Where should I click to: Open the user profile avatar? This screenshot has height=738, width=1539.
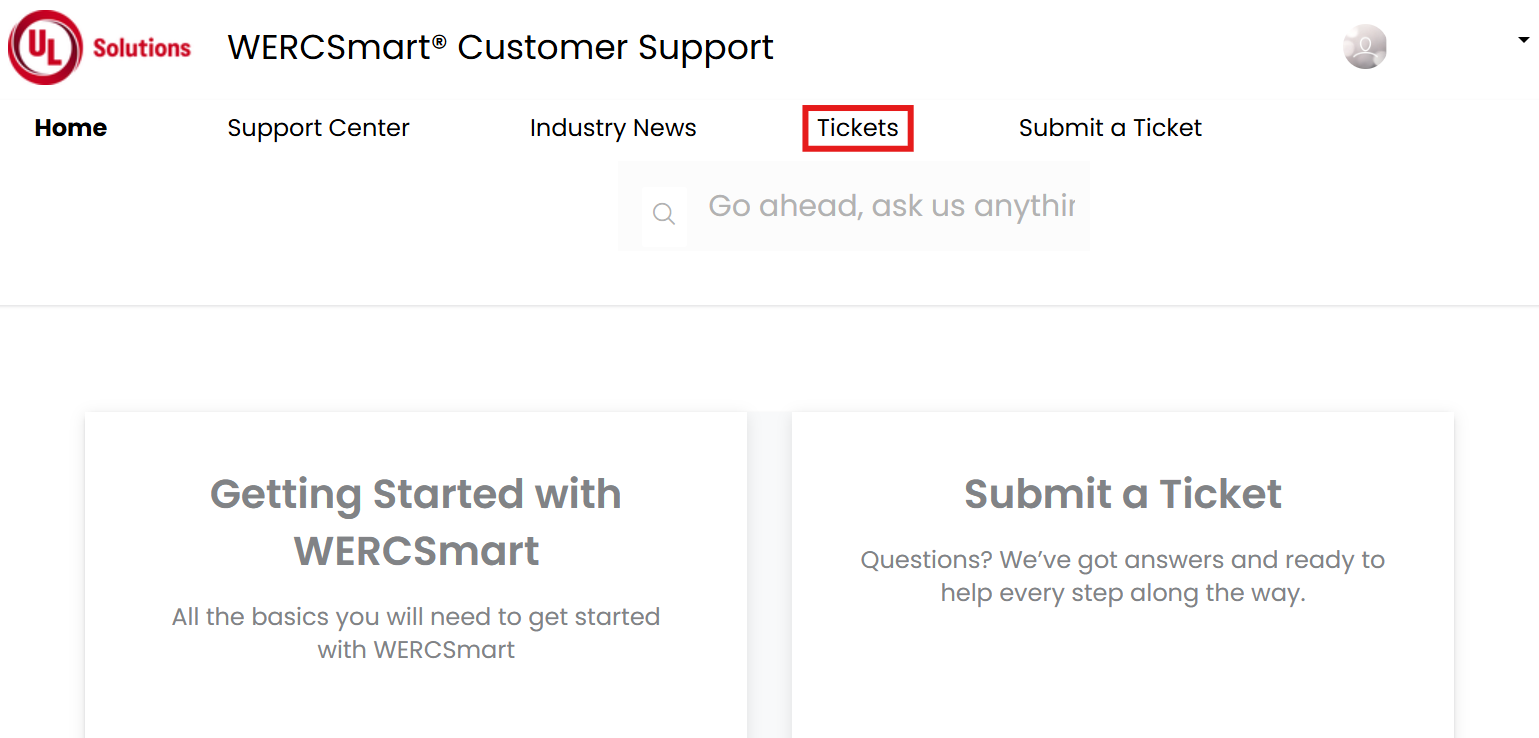point(1364,46)
